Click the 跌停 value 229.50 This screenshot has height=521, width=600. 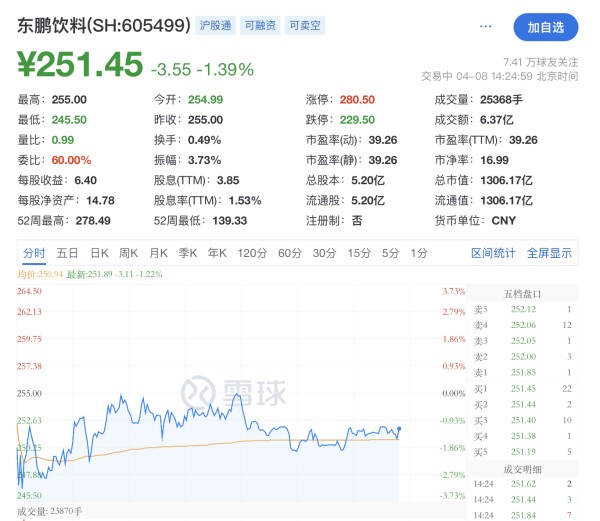[357, 120]
